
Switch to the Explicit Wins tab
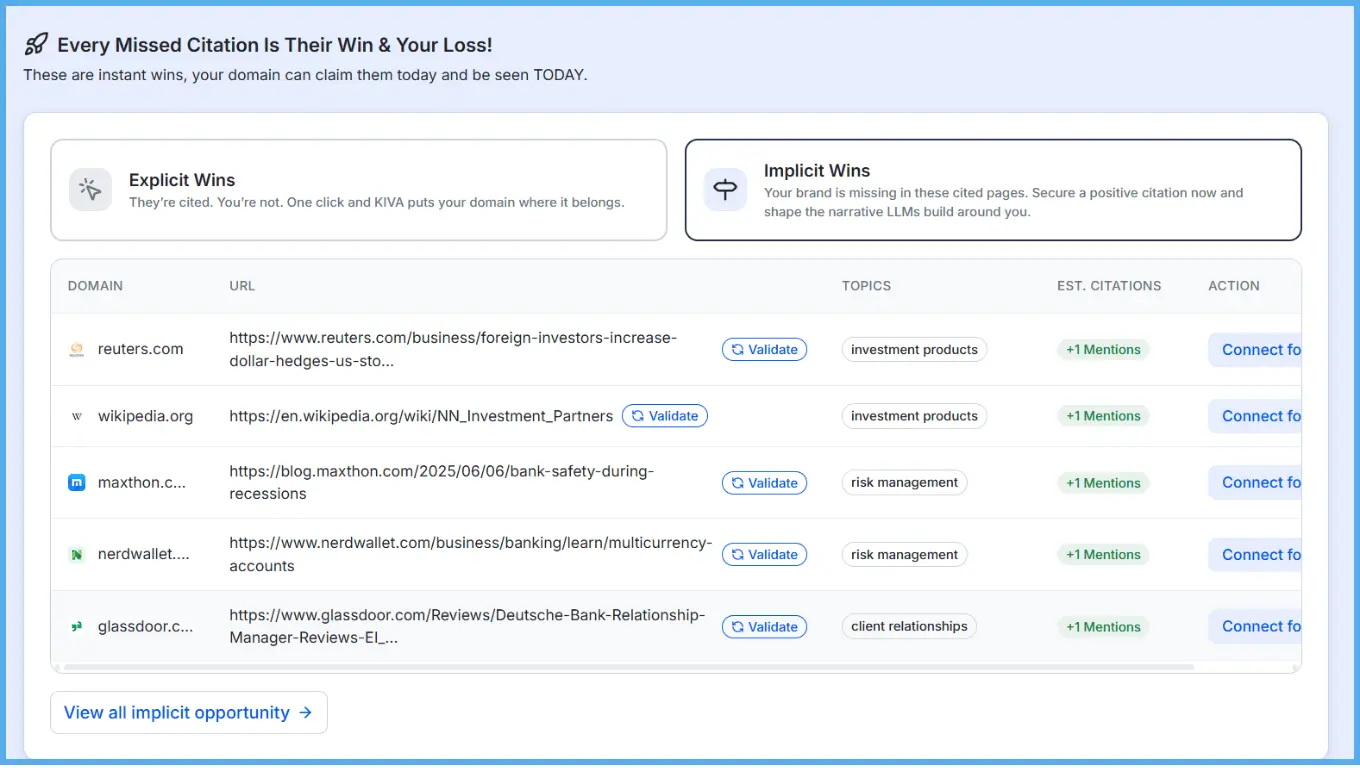(358, 189)
